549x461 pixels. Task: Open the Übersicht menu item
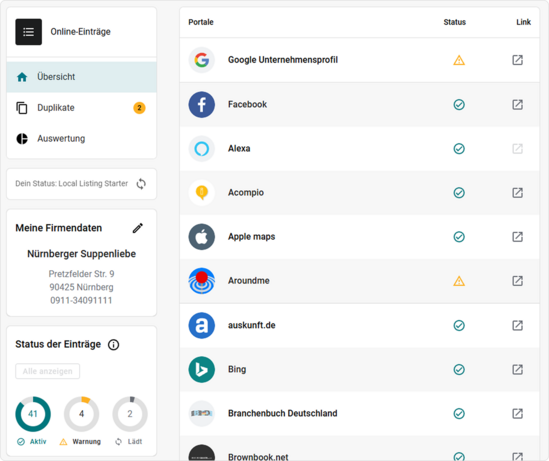(x=81, y=77)
